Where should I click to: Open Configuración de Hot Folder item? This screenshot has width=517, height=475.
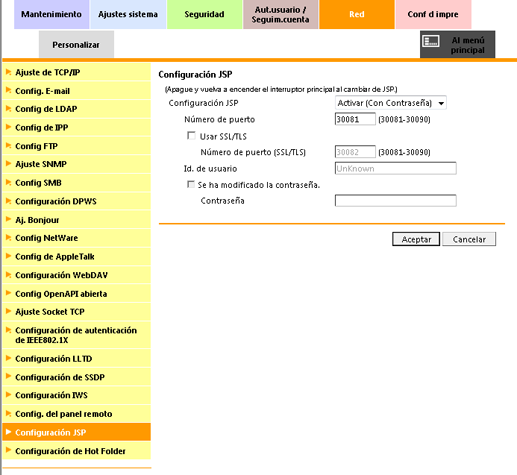(x=76, y=451)
